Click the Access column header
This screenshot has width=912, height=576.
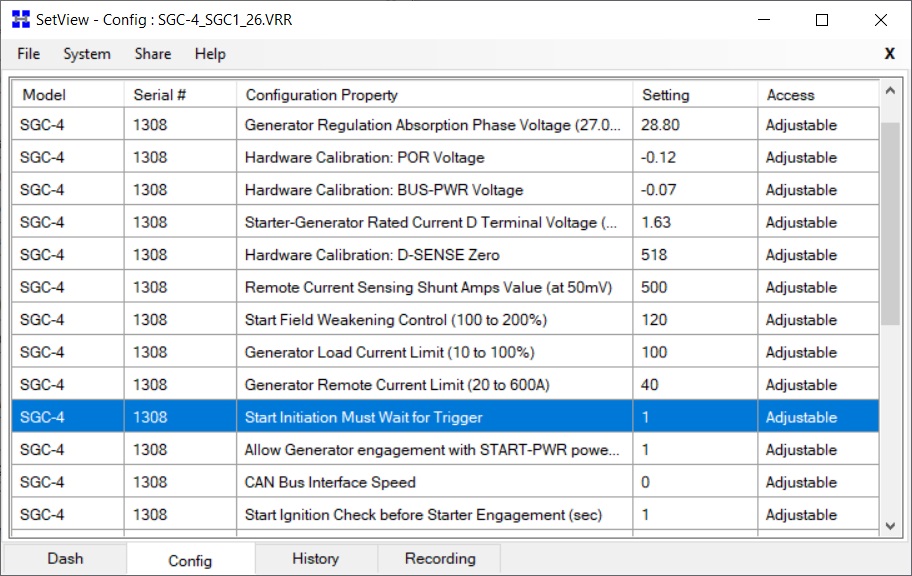point(790,95)
